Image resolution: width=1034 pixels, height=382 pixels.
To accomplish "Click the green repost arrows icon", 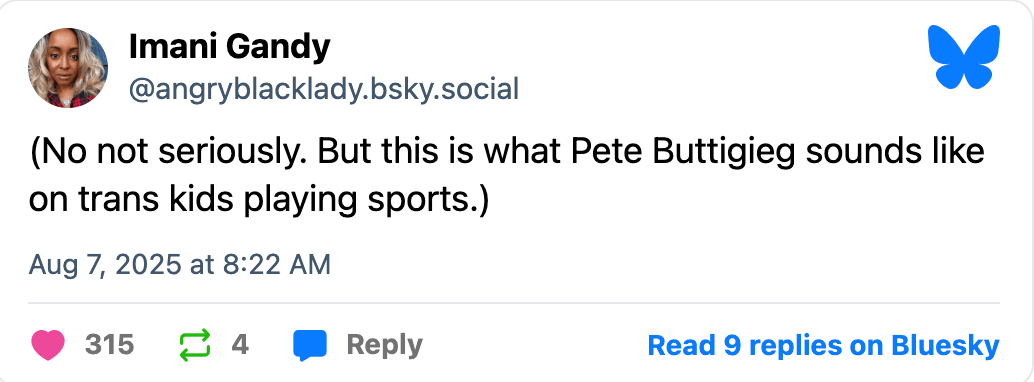I will click(x=195, y=345).
